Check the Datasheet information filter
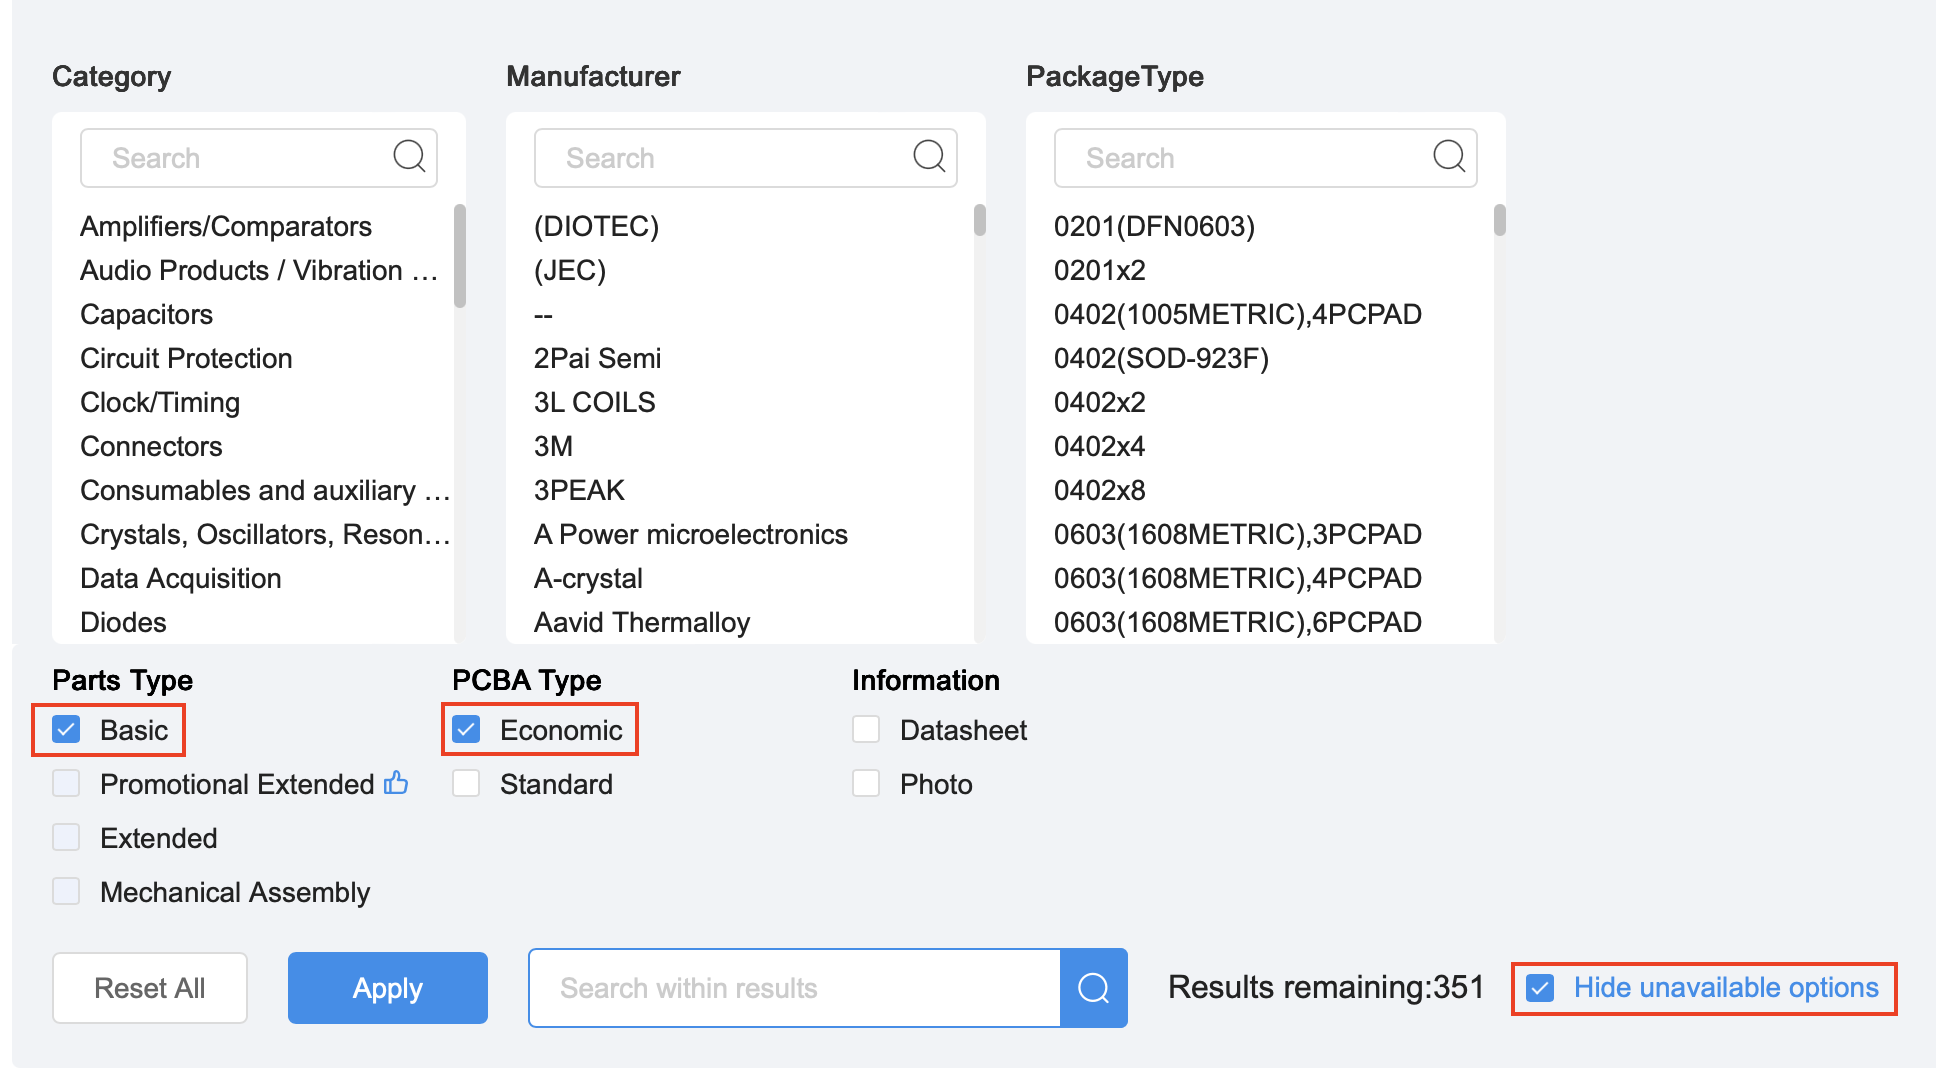The height and width of the screenshot is (1084, 1936). (x=865, y=729)
